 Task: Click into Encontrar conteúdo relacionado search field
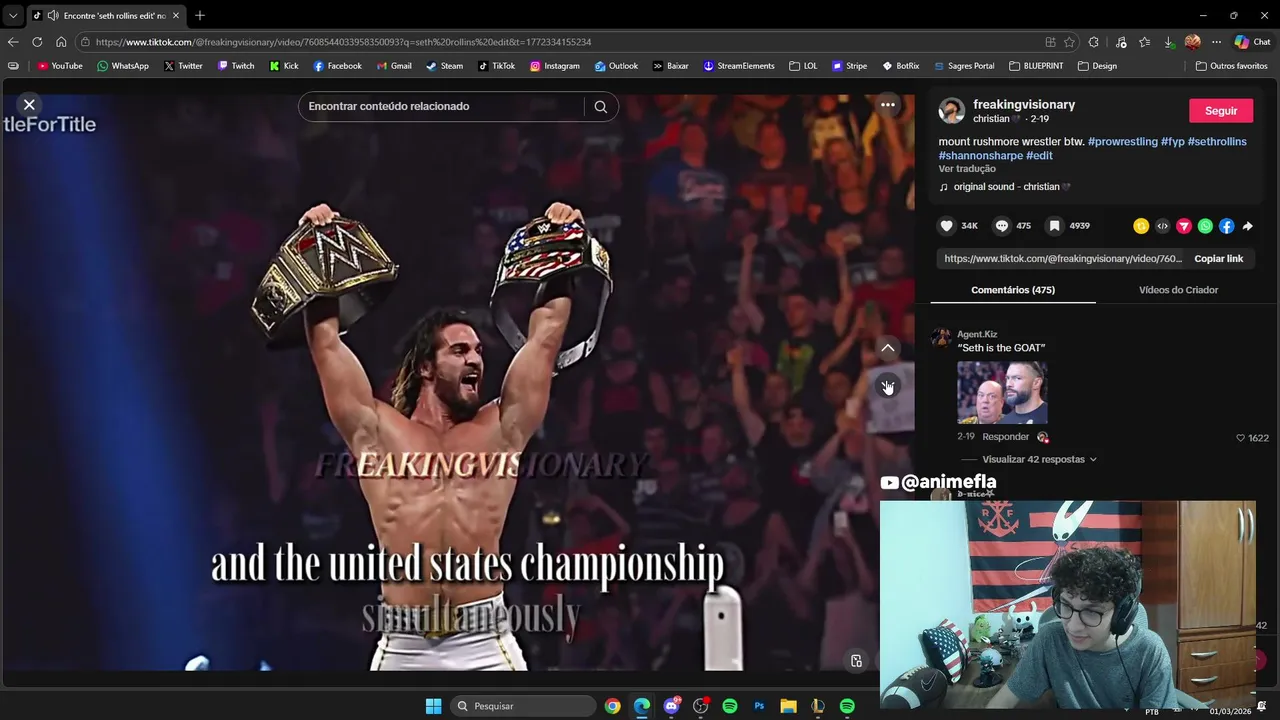[x=440, y=106]
